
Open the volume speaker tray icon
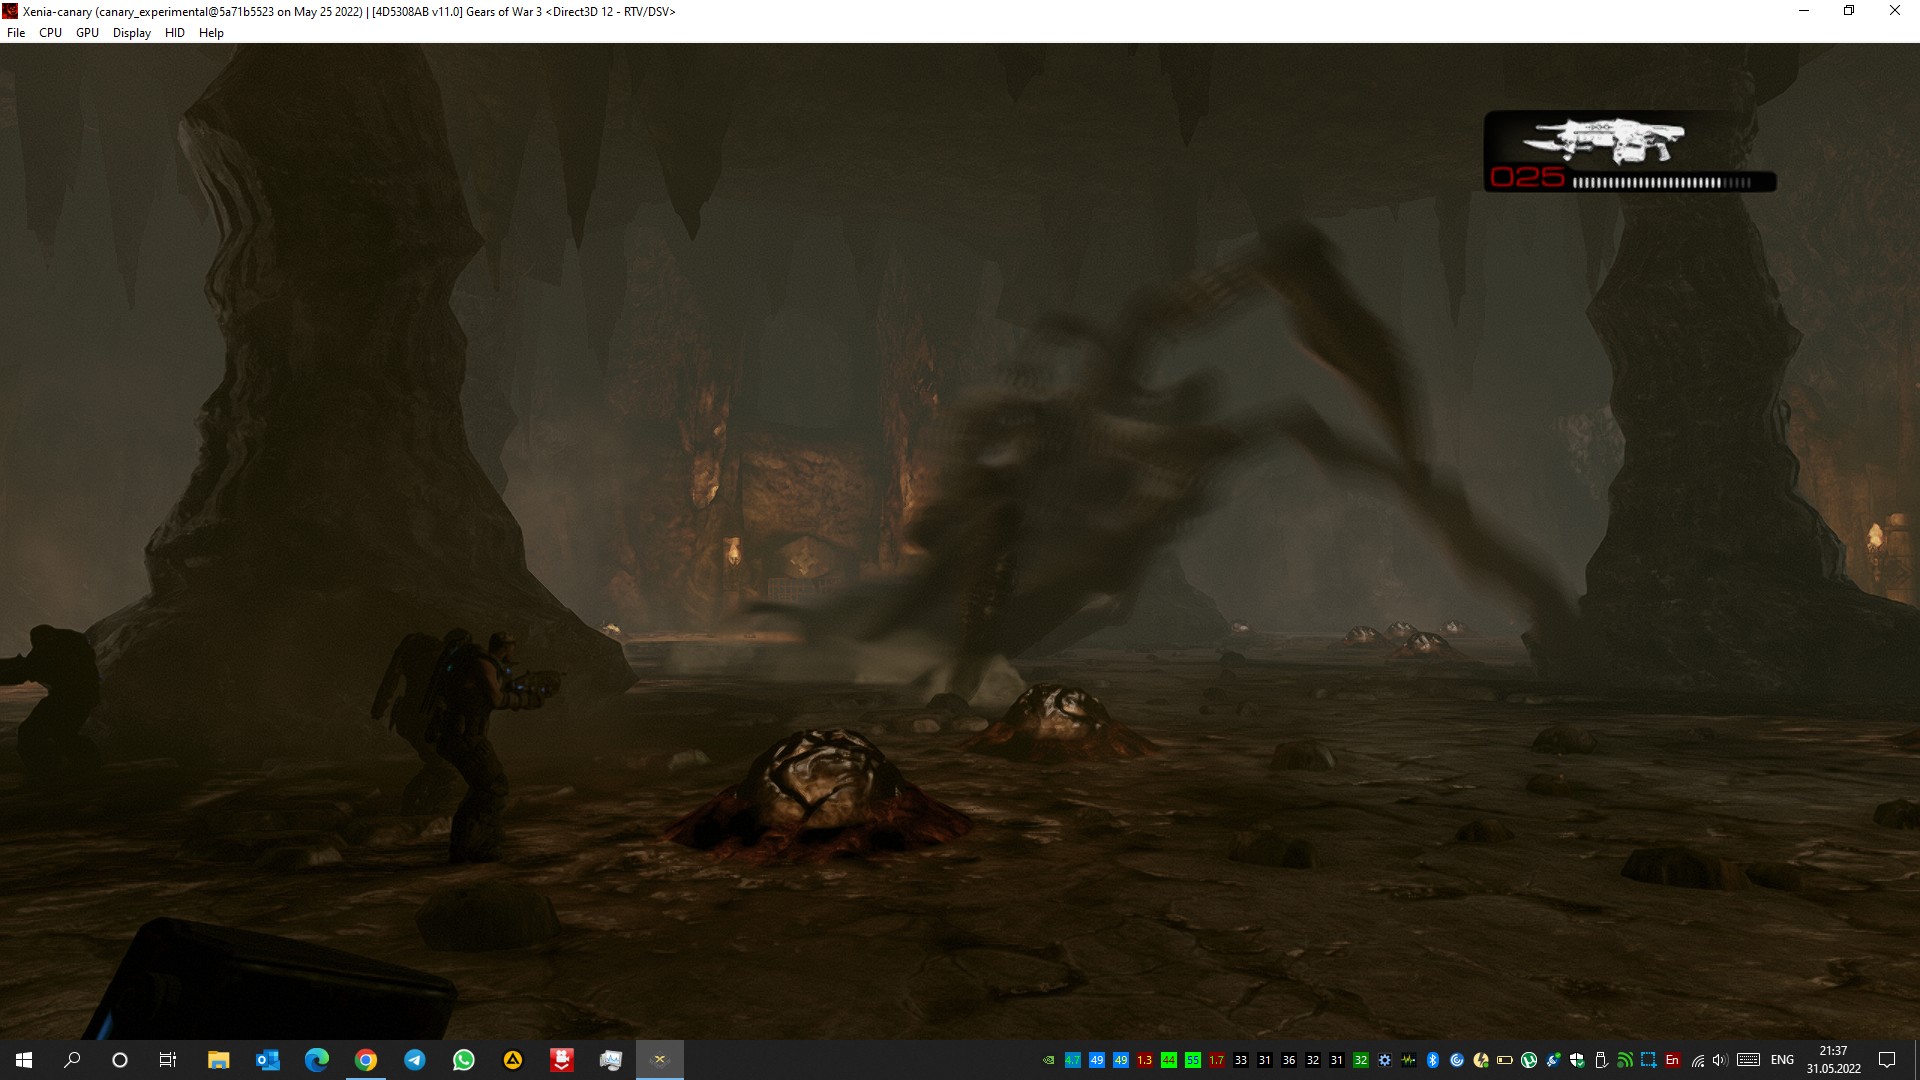(1719, 1060)
